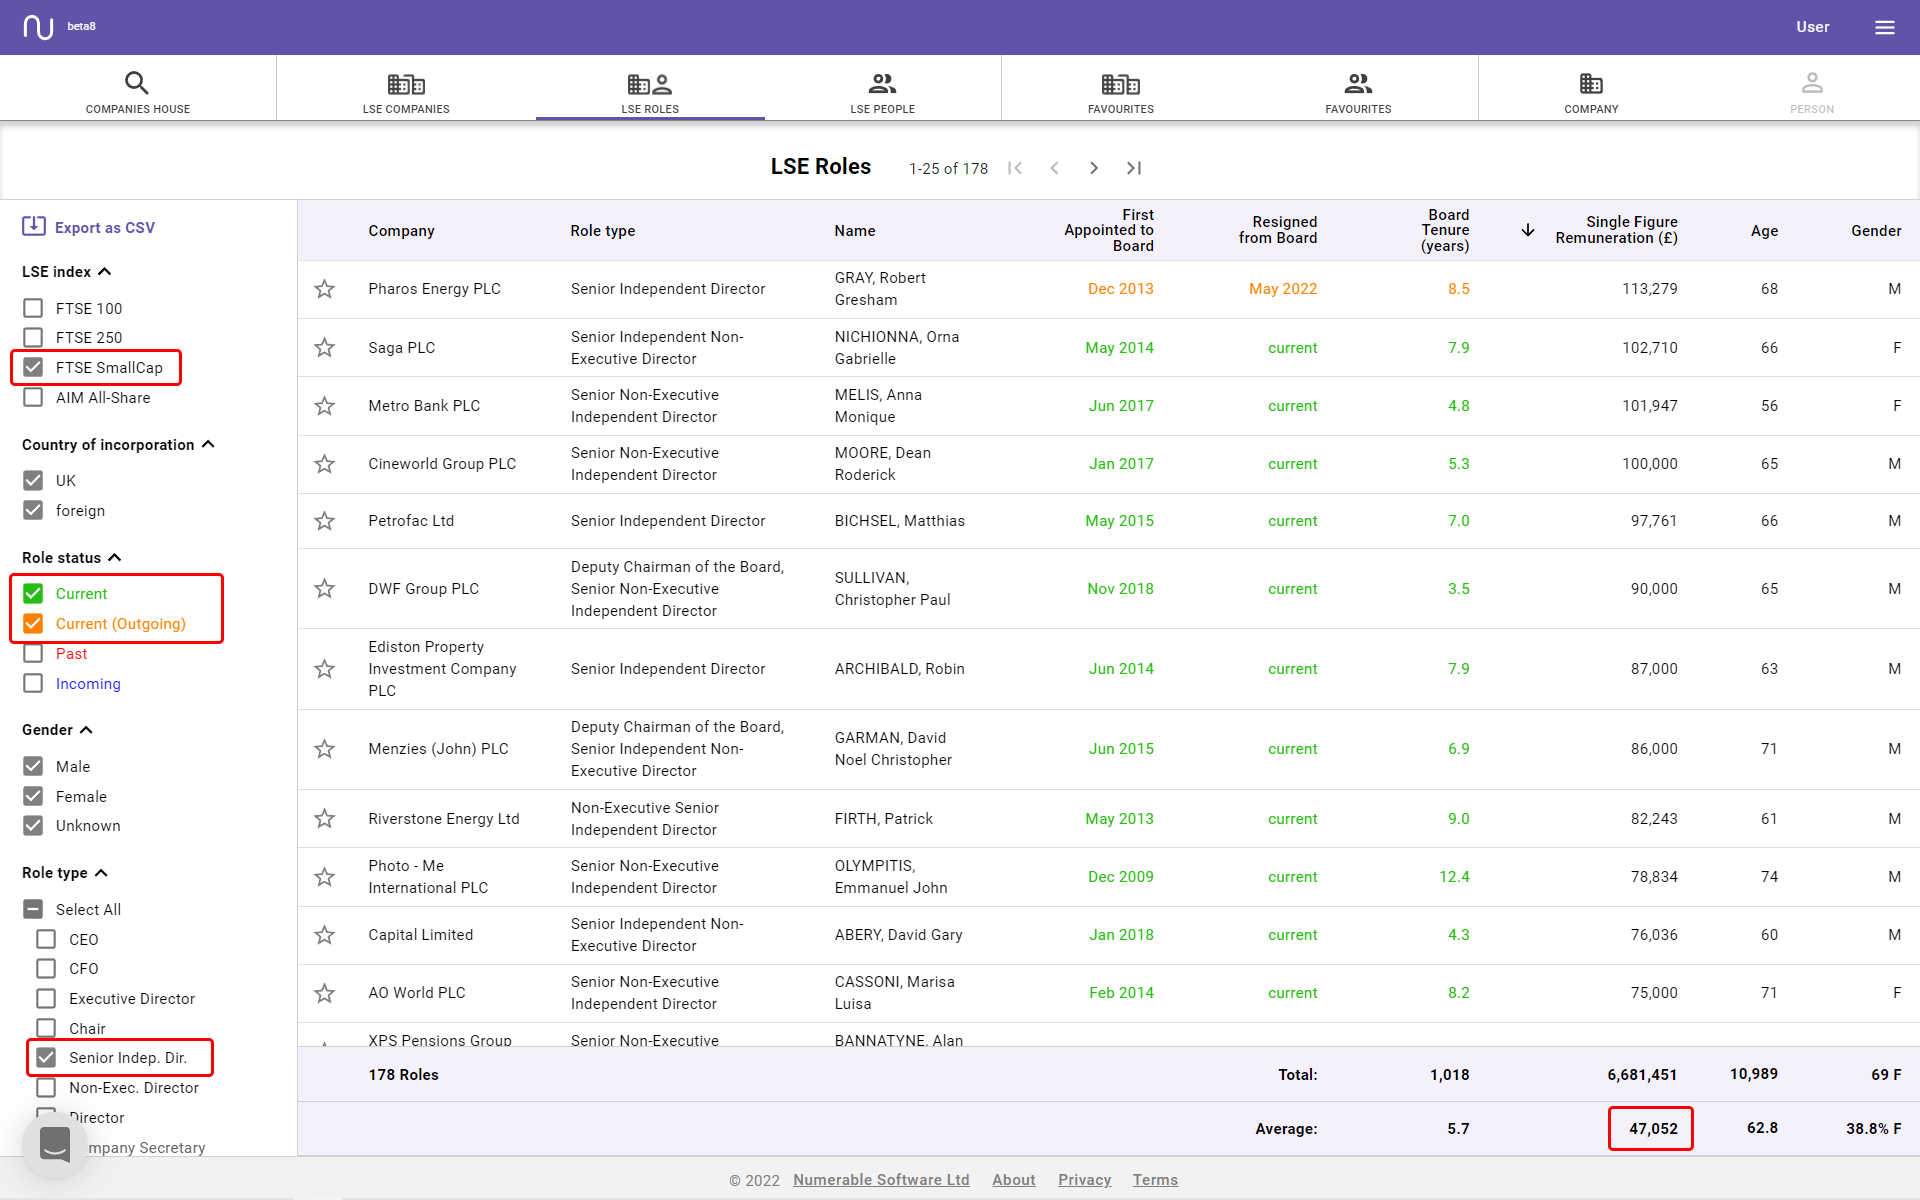Uncheck the foreign country checkbox
Viewport: 1920px width, 1200px height.
(33, 510)
